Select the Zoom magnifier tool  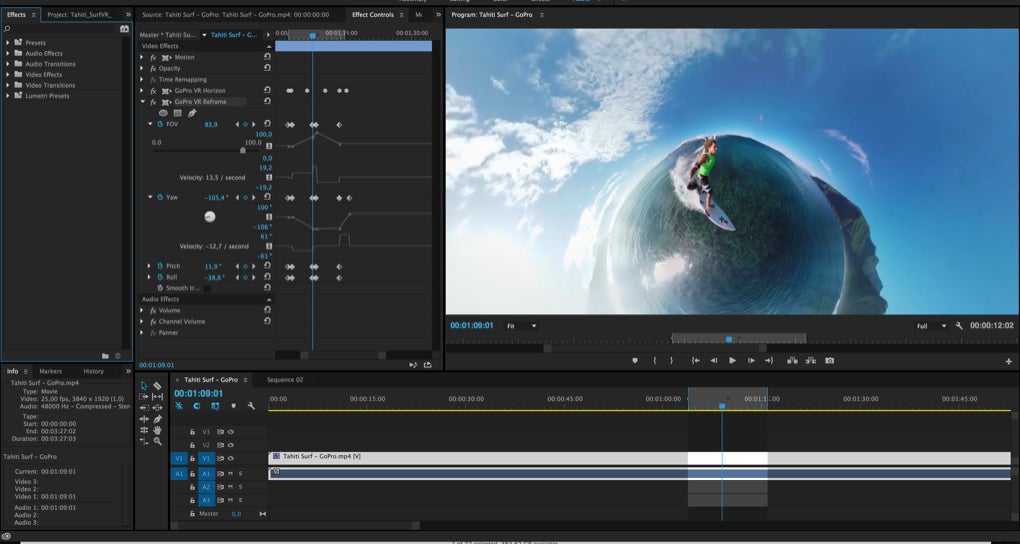[157, 441]
